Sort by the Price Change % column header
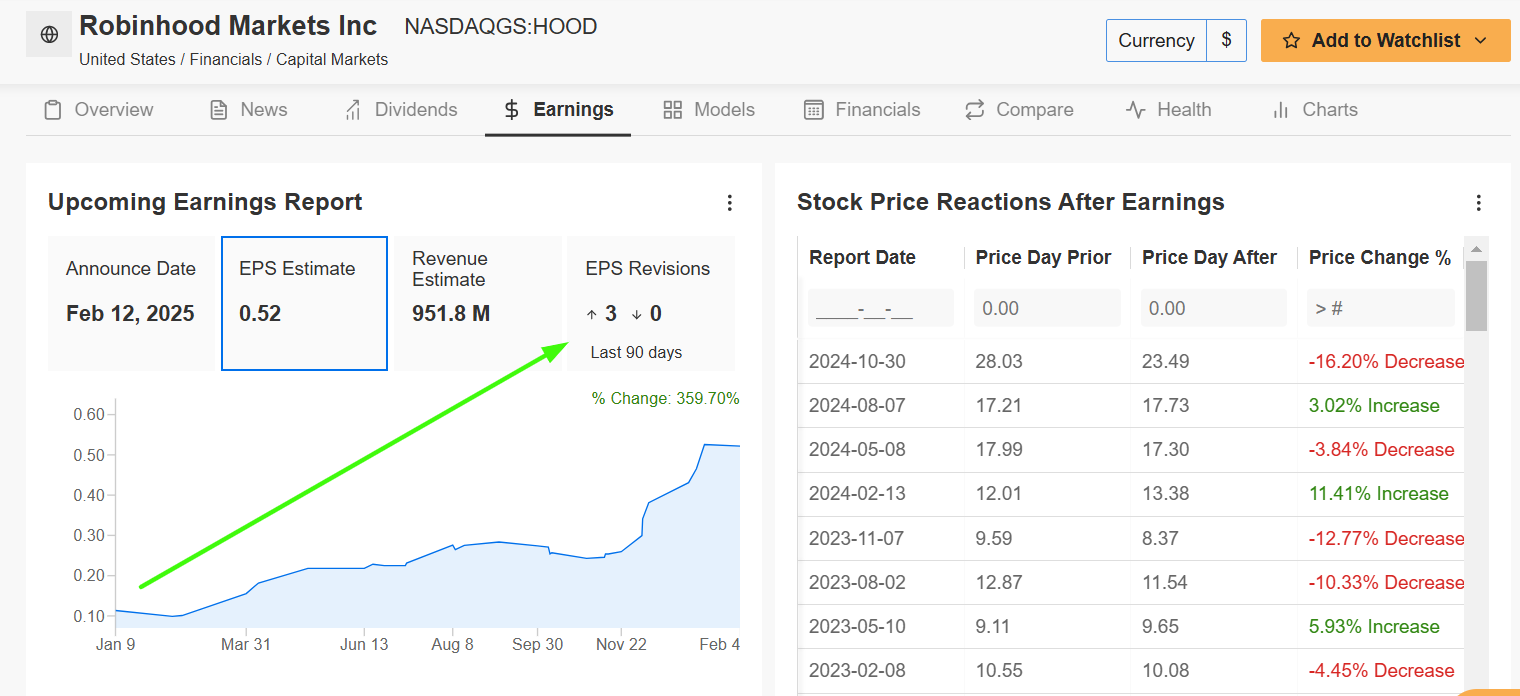Screen dimensions: 1520x696 1380,258
